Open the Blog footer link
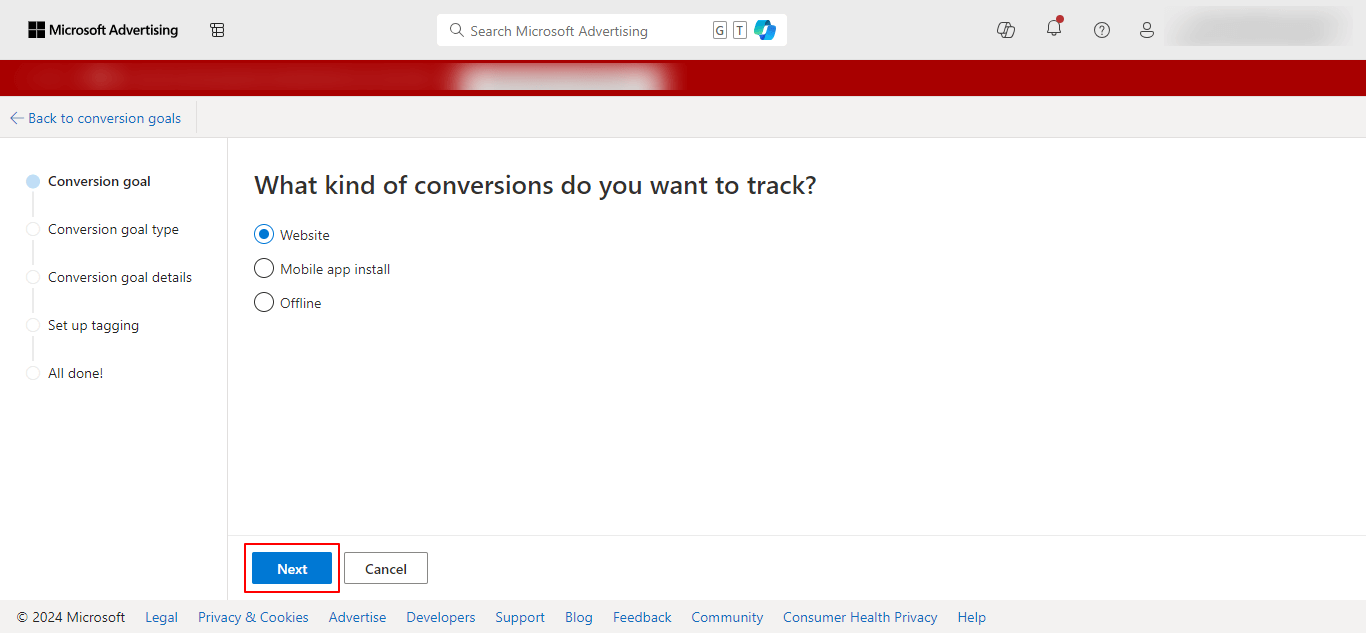1366x633 pixels. click(579, 617)
